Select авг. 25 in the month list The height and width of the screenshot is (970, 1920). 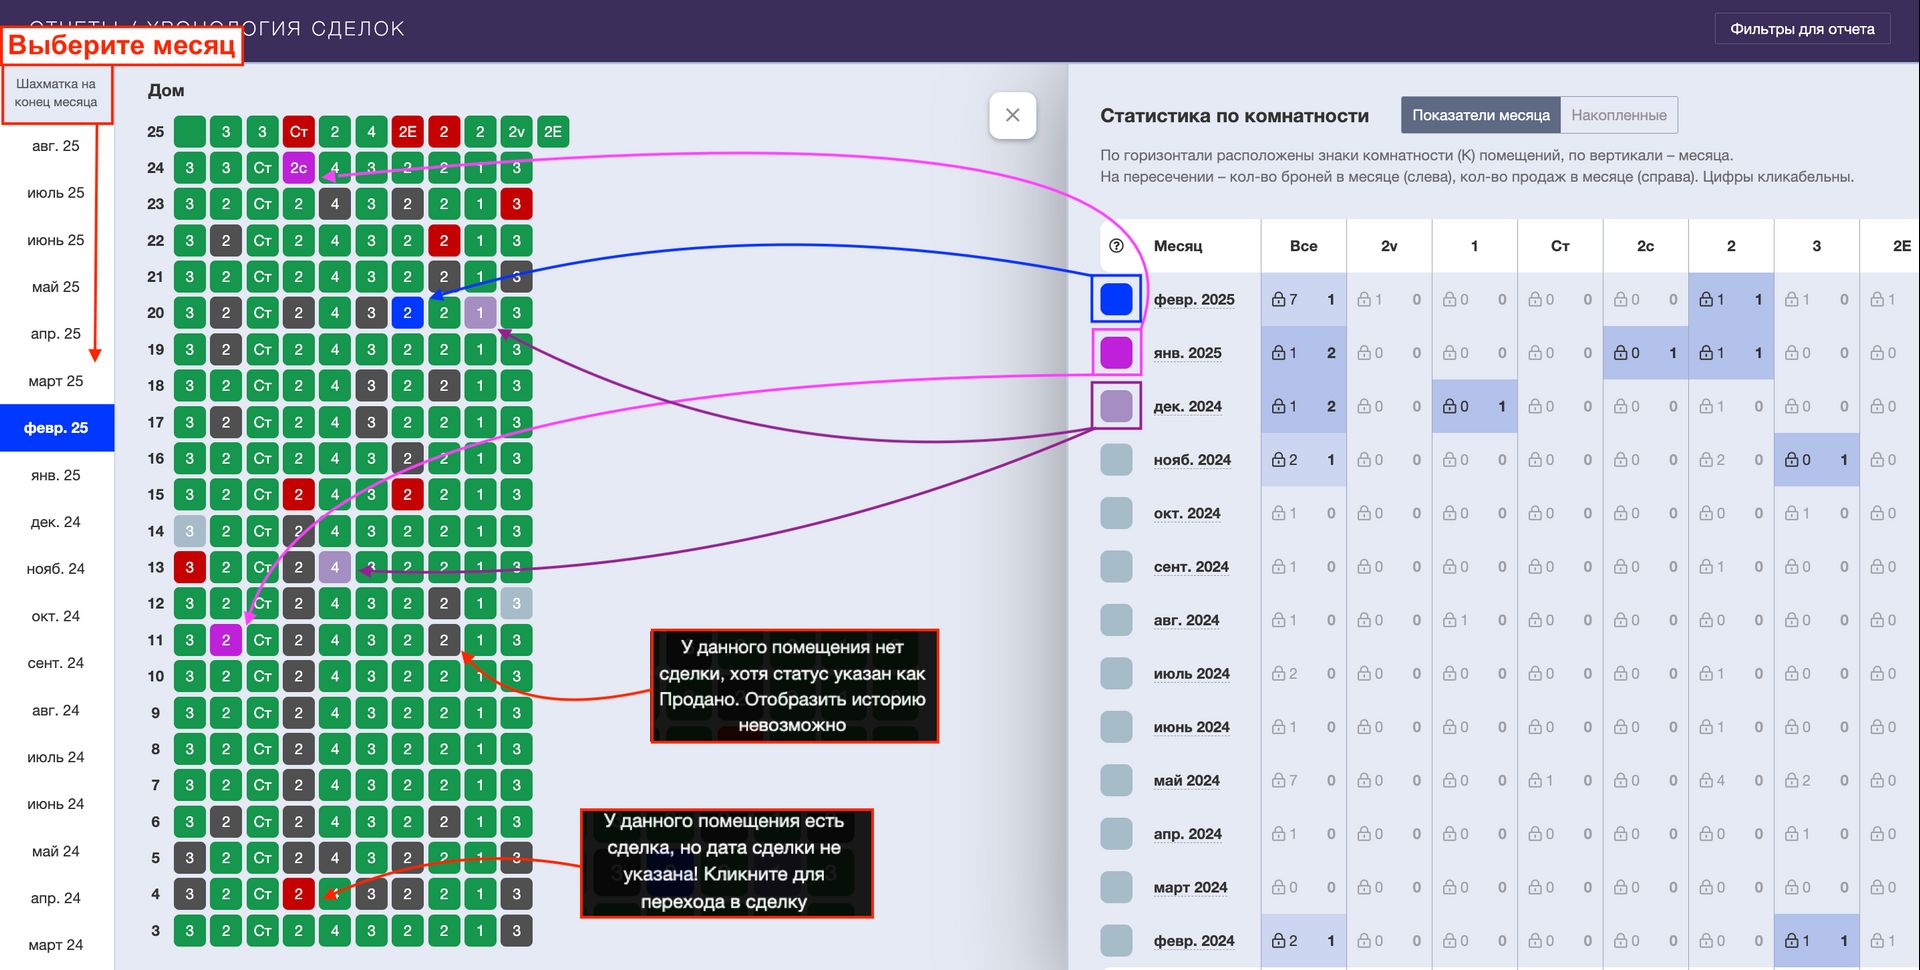56,146
